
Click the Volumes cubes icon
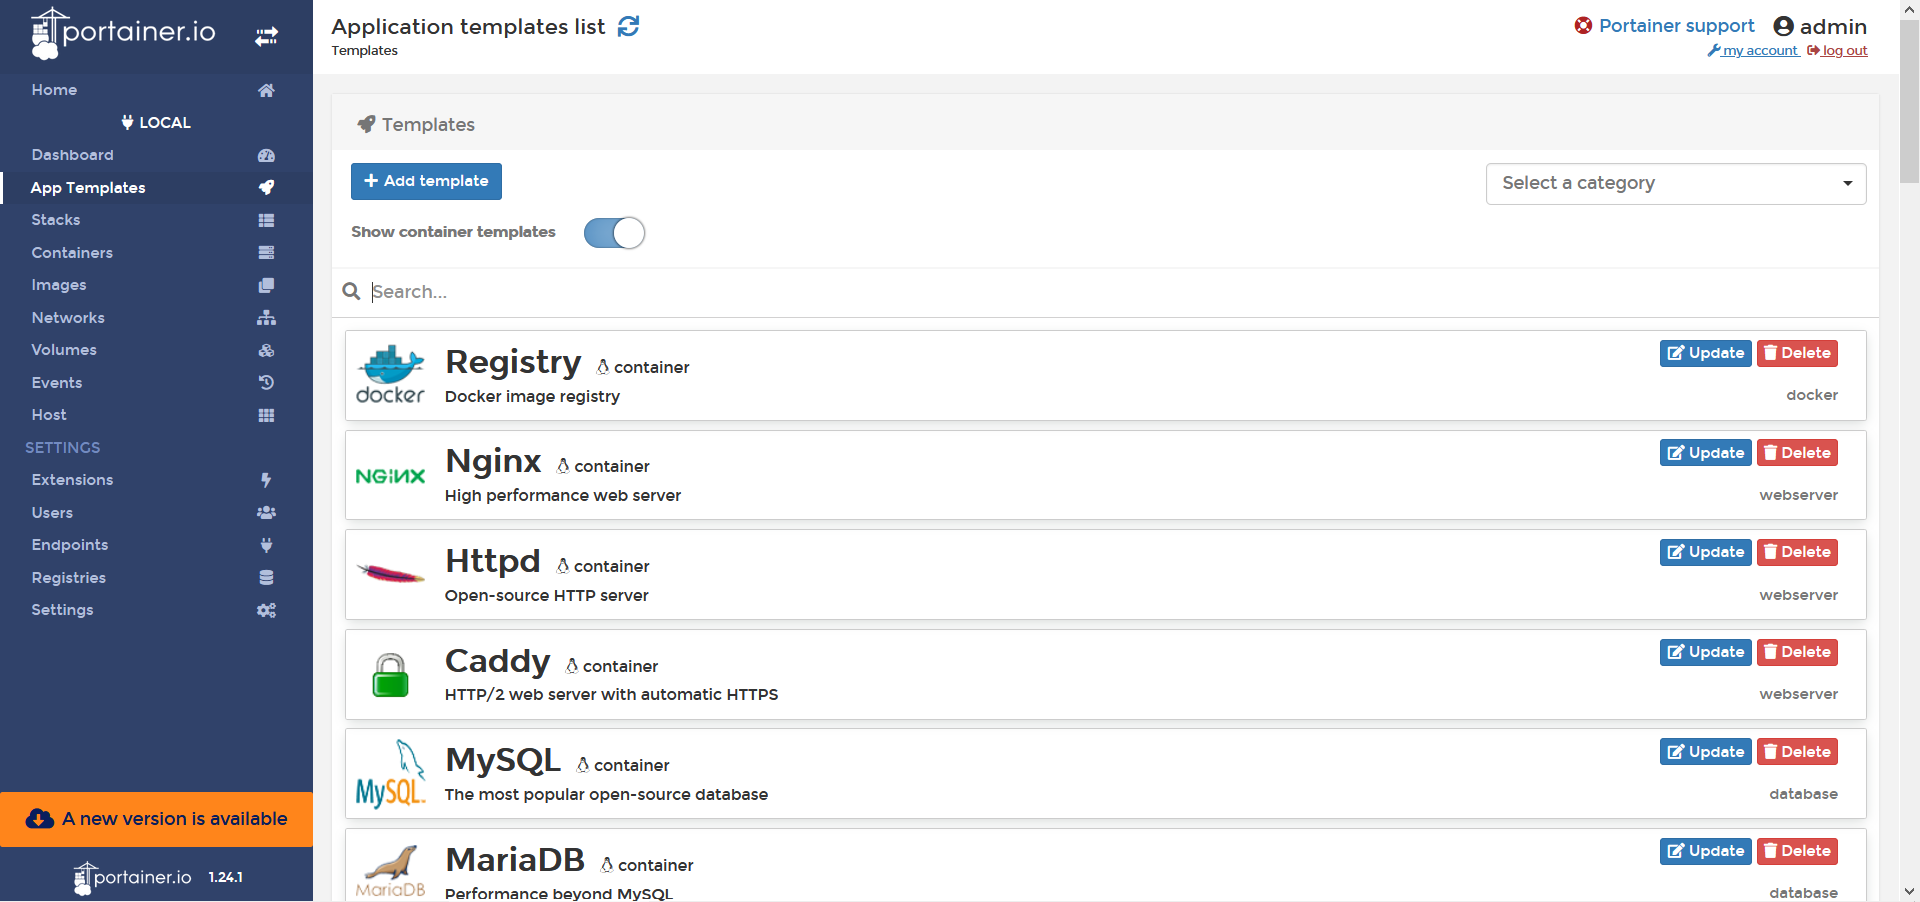click(x=266, y=350)
